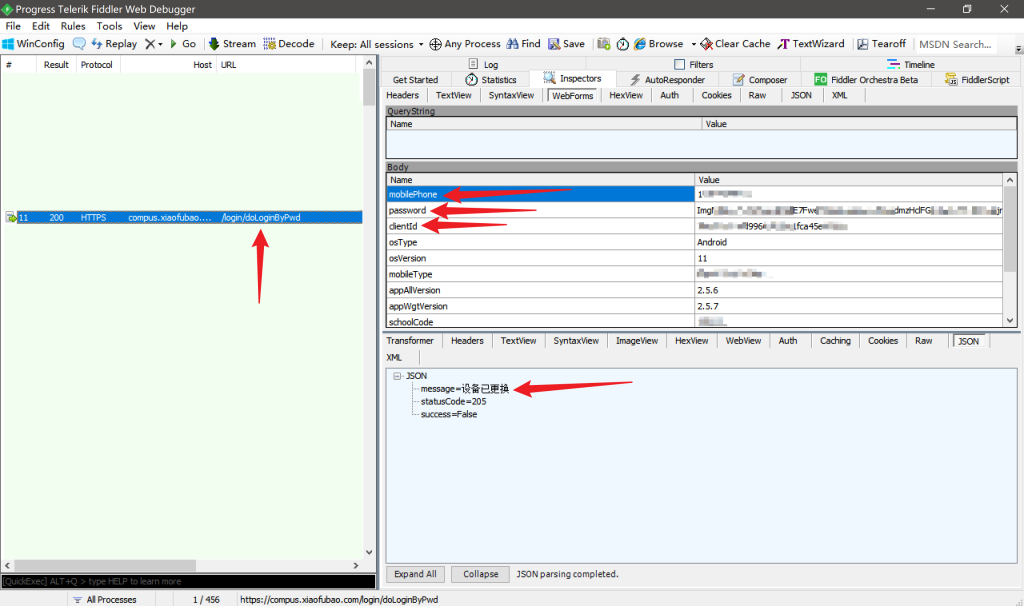Image resolution: width=1024 pixels, height=606 pixels.
Task: Select the WebForms request tab
Action: tap(573, 95)
